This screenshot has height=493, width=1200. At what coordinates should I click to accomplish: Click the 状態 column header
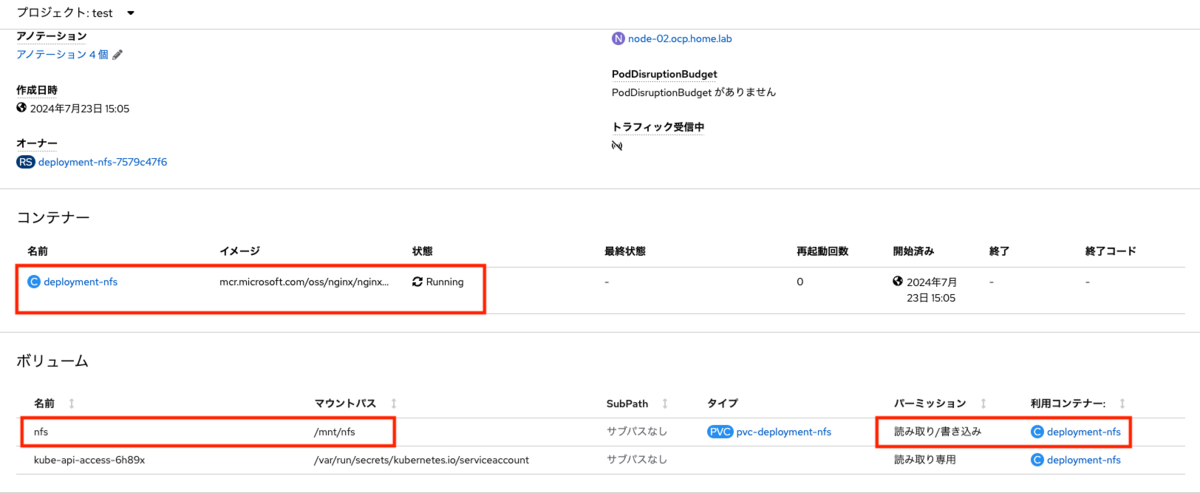click(x=423, y=250)
